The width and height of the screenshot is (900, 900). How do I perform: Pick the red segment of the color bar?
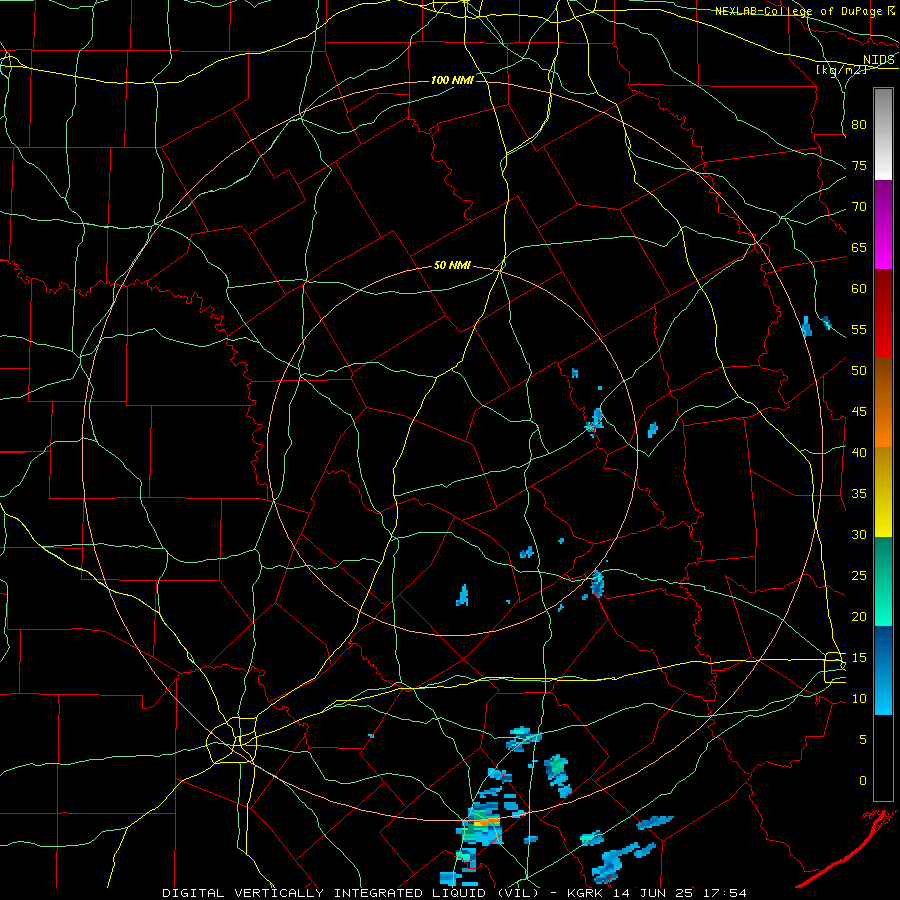[883, 314]
